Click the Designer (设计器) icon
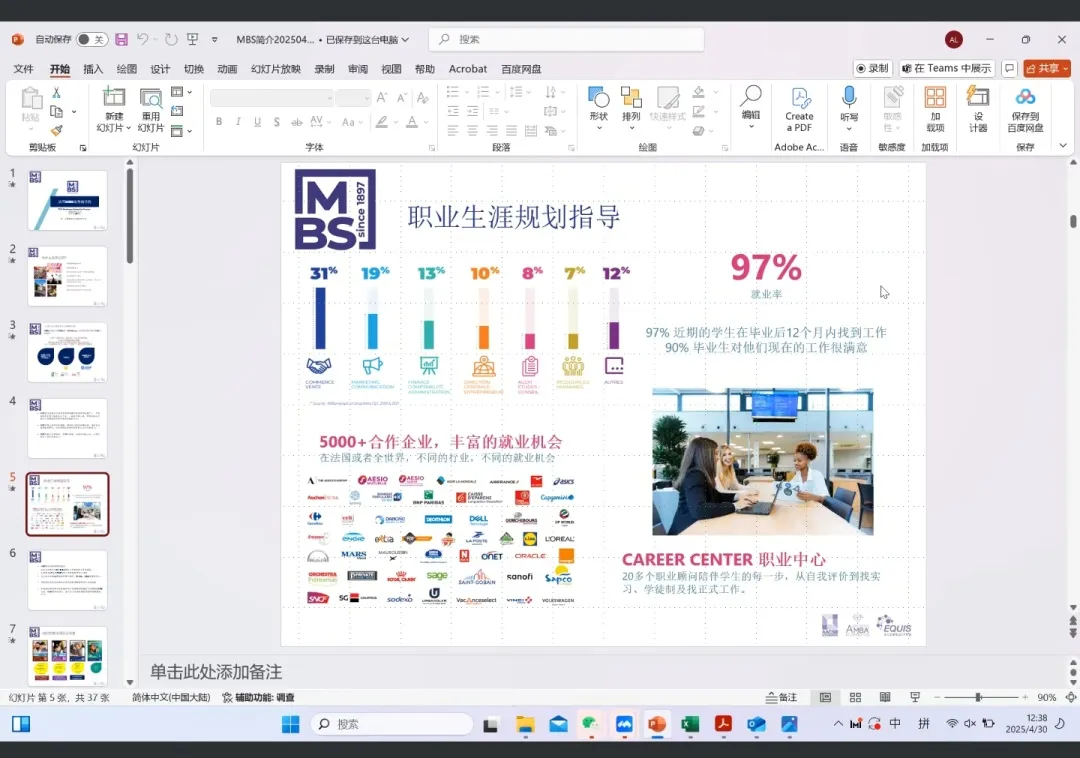Image resolution: width=1080 pixels, height=758 pixels. pos(978,108)
